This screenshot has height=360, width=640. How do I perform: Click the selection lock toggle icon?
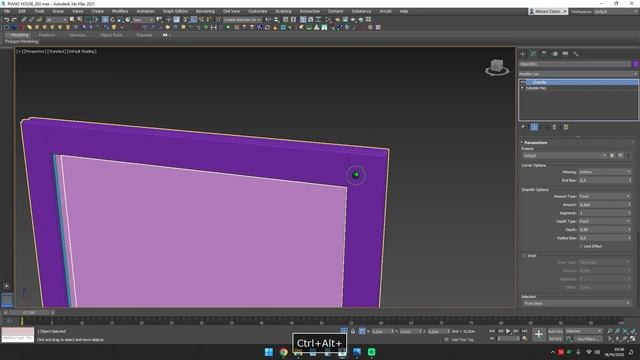tap(353, 331)
